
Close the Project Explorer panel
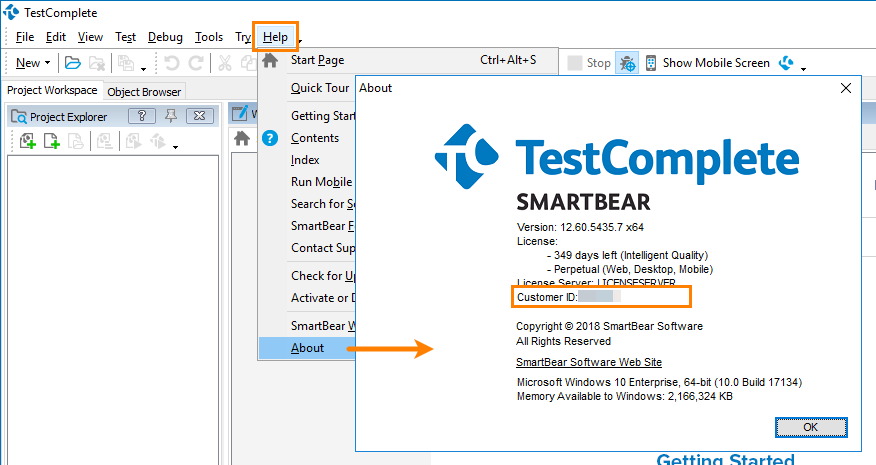tap(199, 116)
